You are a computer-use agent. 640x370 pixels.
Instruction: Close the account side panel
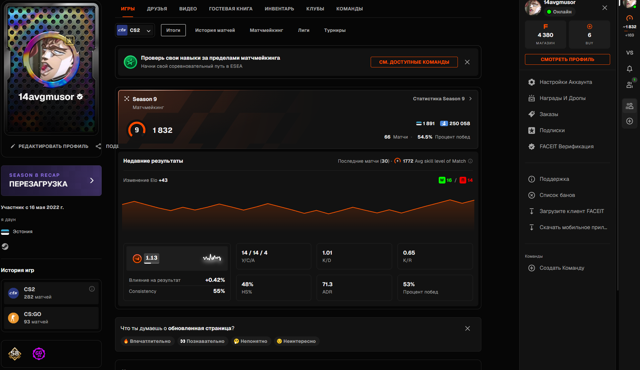[x=604, y=8]
